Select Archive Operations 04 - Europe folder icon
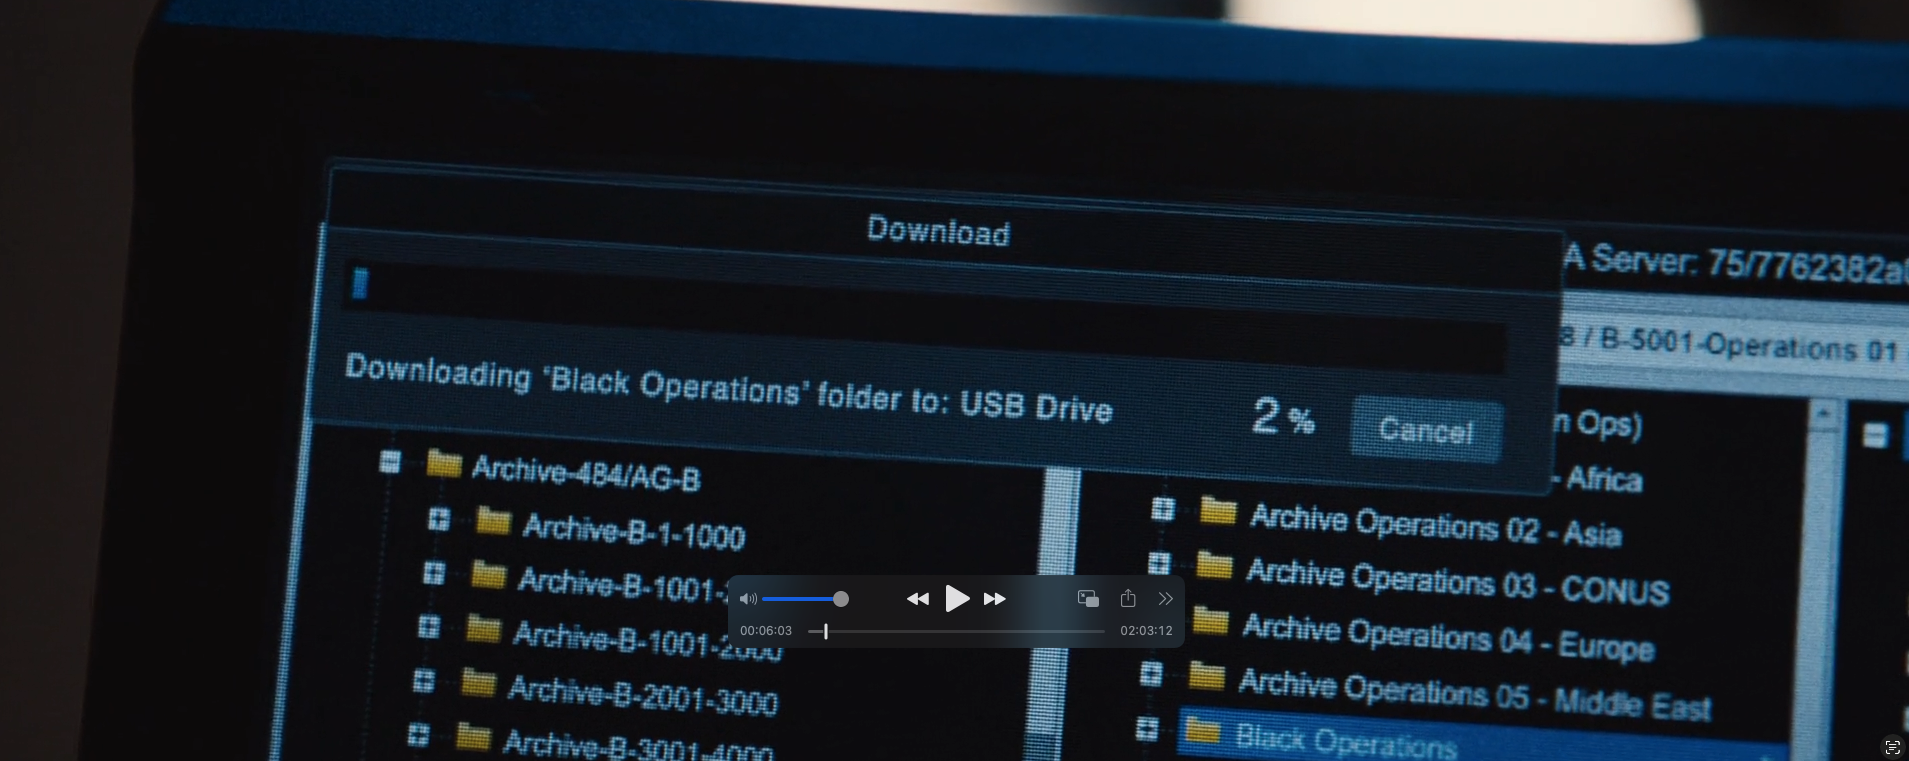1909x761 pixels. point(1210,621)
